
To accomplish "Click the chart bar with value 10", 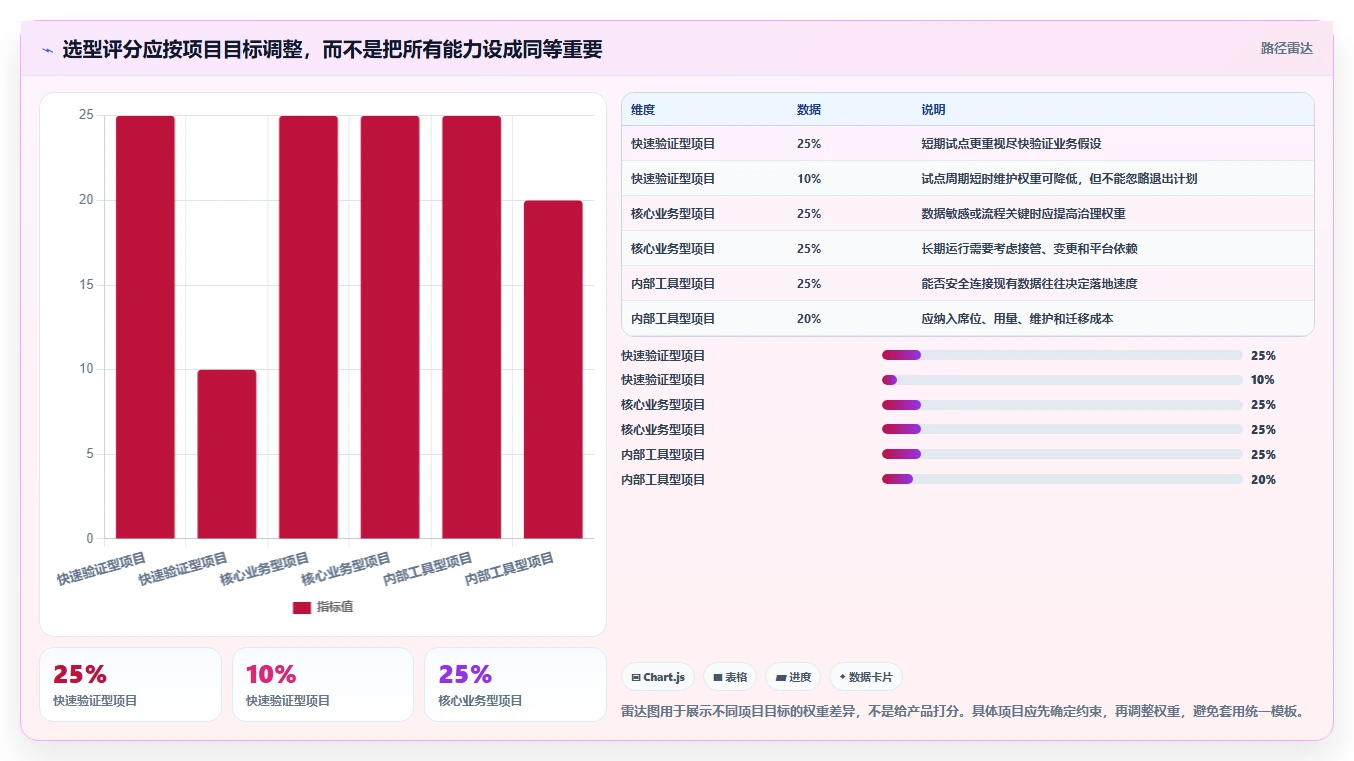I will coord(227,454).
